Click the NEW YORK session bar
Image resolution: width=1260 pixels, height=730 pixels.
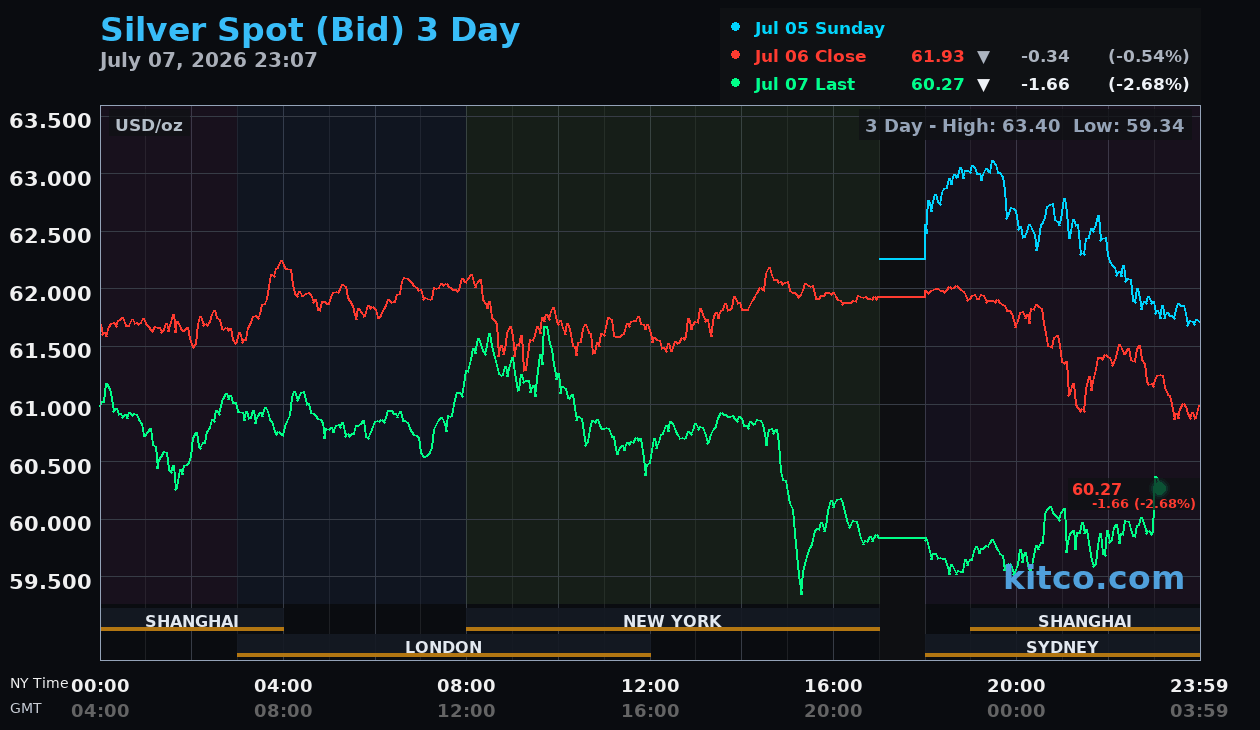[x=673, y=620]
